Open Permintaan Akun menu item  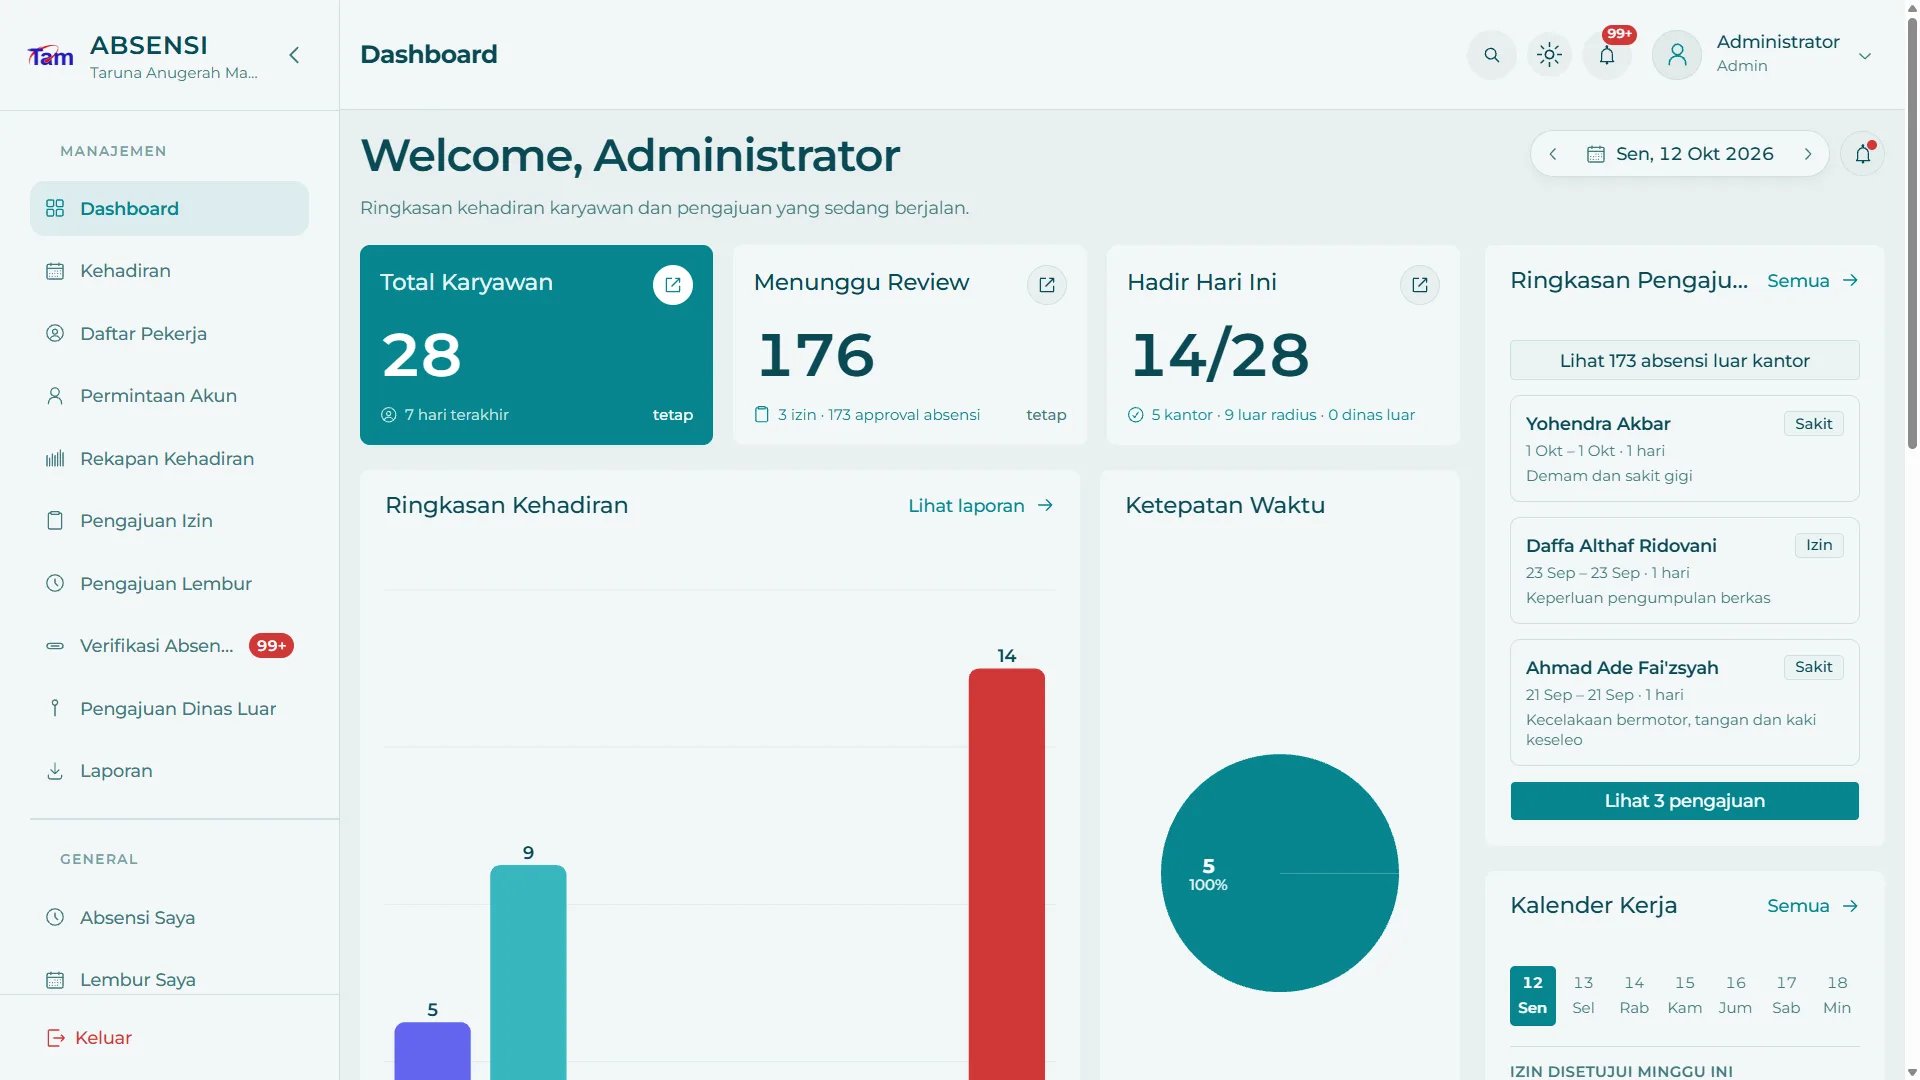(169, 396)
